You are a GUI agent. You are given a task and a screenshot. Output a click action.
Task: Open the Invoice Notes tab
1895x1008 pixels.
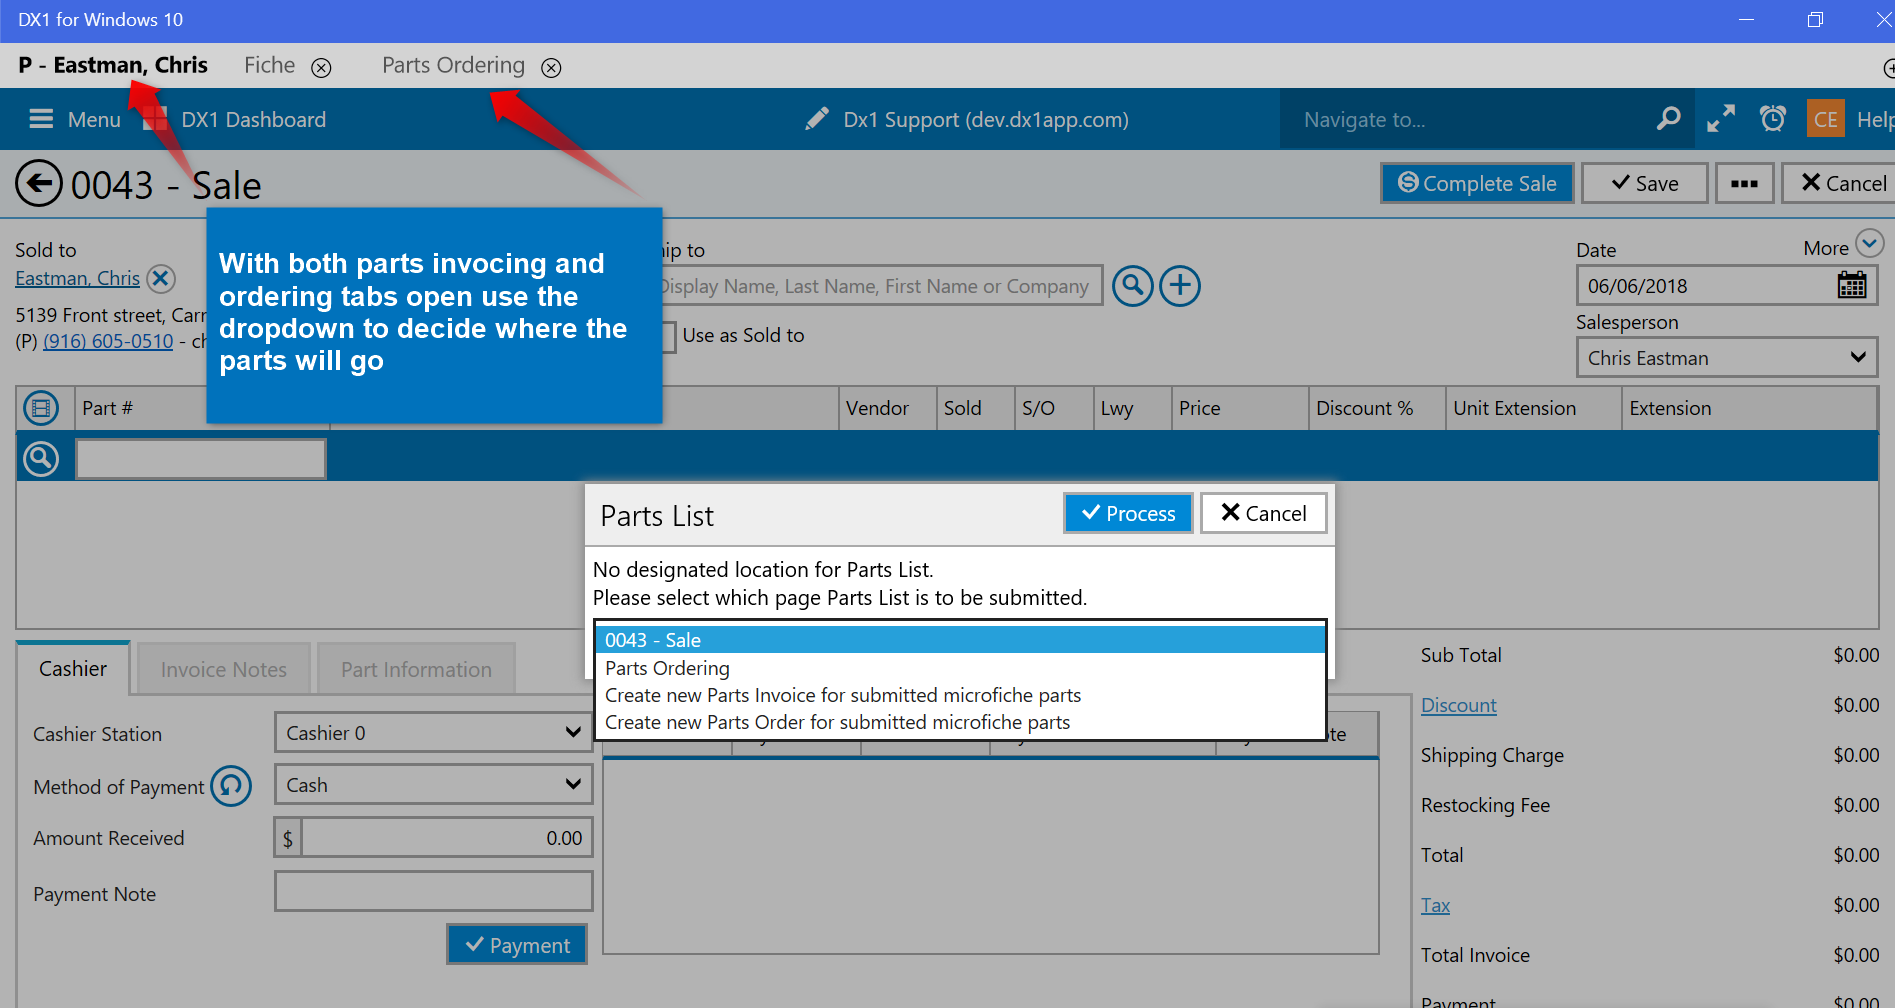point(224,670)
